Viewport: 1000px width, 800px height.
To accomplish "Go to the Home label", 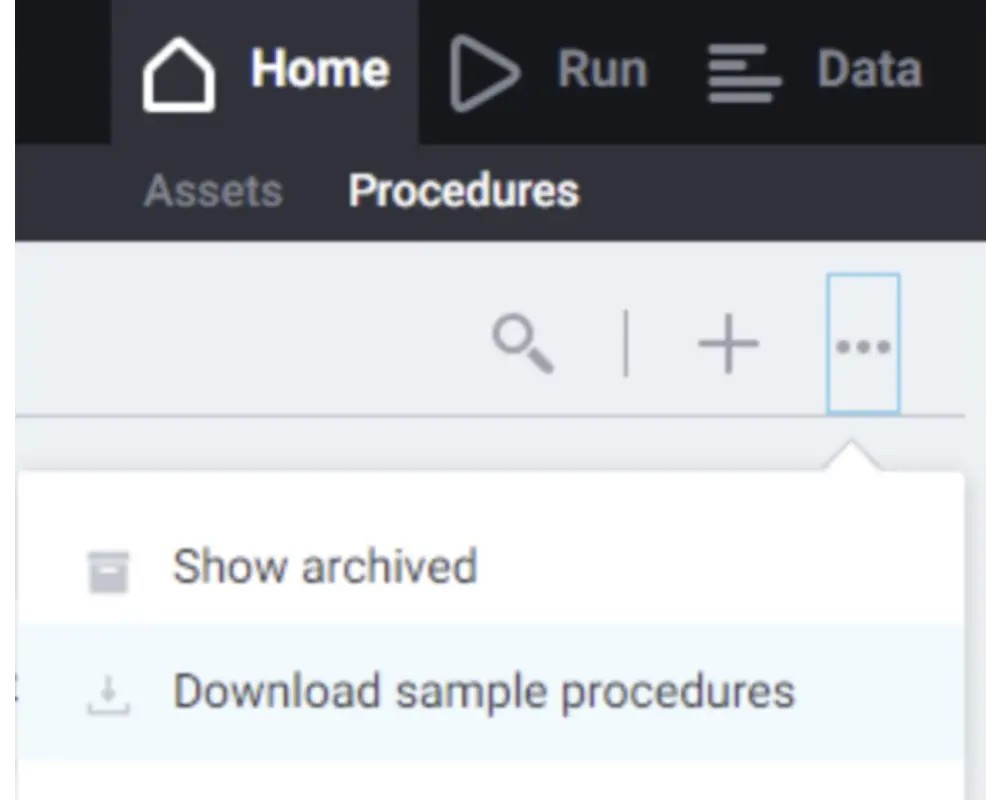I will (x=320, y=70).
